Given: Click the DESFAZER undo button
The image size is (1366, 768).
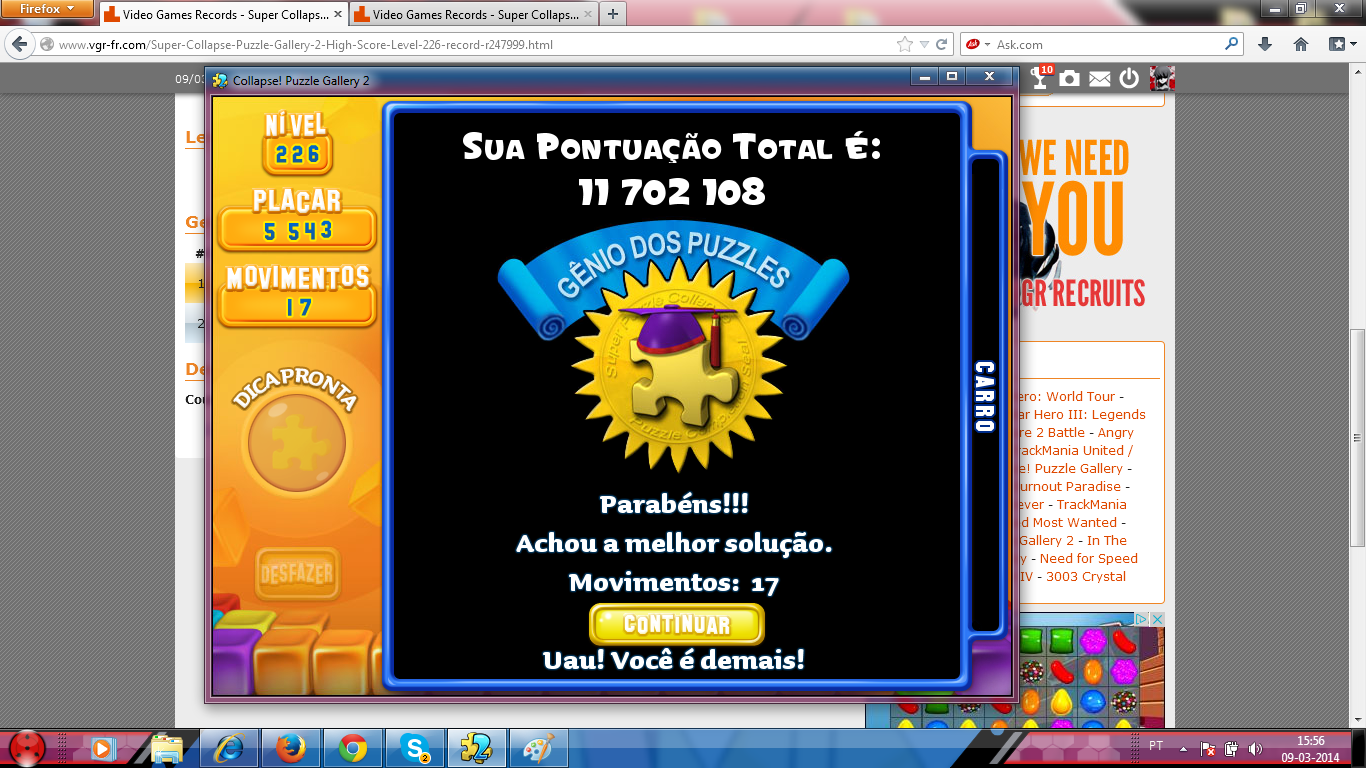Looking at the screenshot, I should [297, 574].
